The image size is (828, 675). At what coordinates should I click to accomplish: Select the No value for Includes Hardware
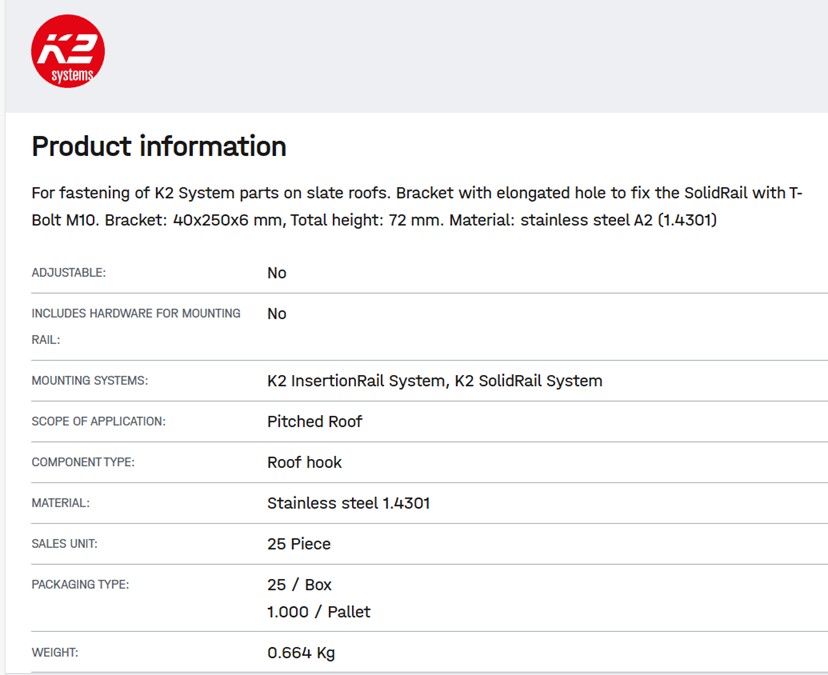pyautogui.click(x=277, y=314)
